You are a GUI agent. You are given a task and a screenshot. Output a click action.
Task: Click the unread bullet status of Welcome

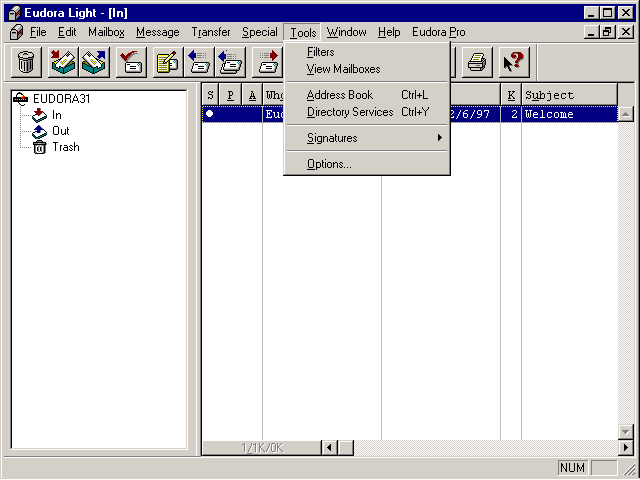(x=209, y=113)
